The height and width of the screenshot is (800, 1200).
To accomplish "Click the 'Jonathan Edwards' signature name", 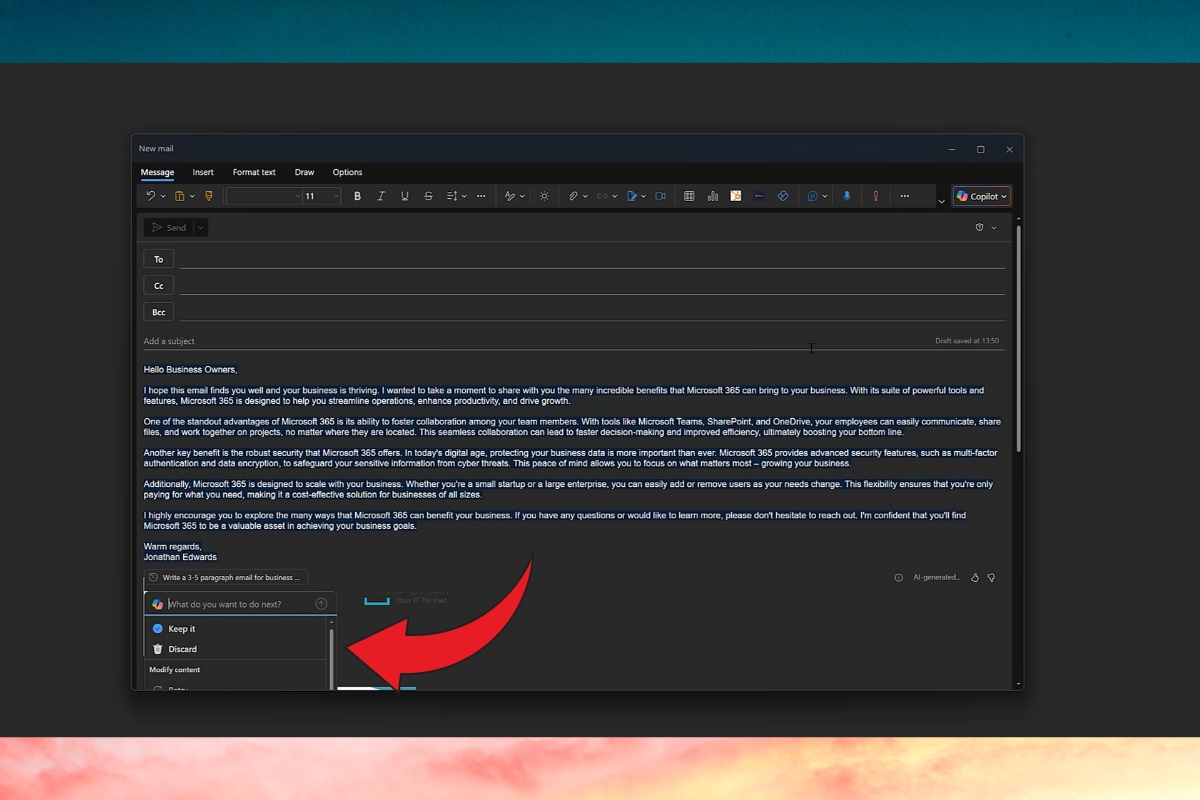I will click(x=180, y=557).
